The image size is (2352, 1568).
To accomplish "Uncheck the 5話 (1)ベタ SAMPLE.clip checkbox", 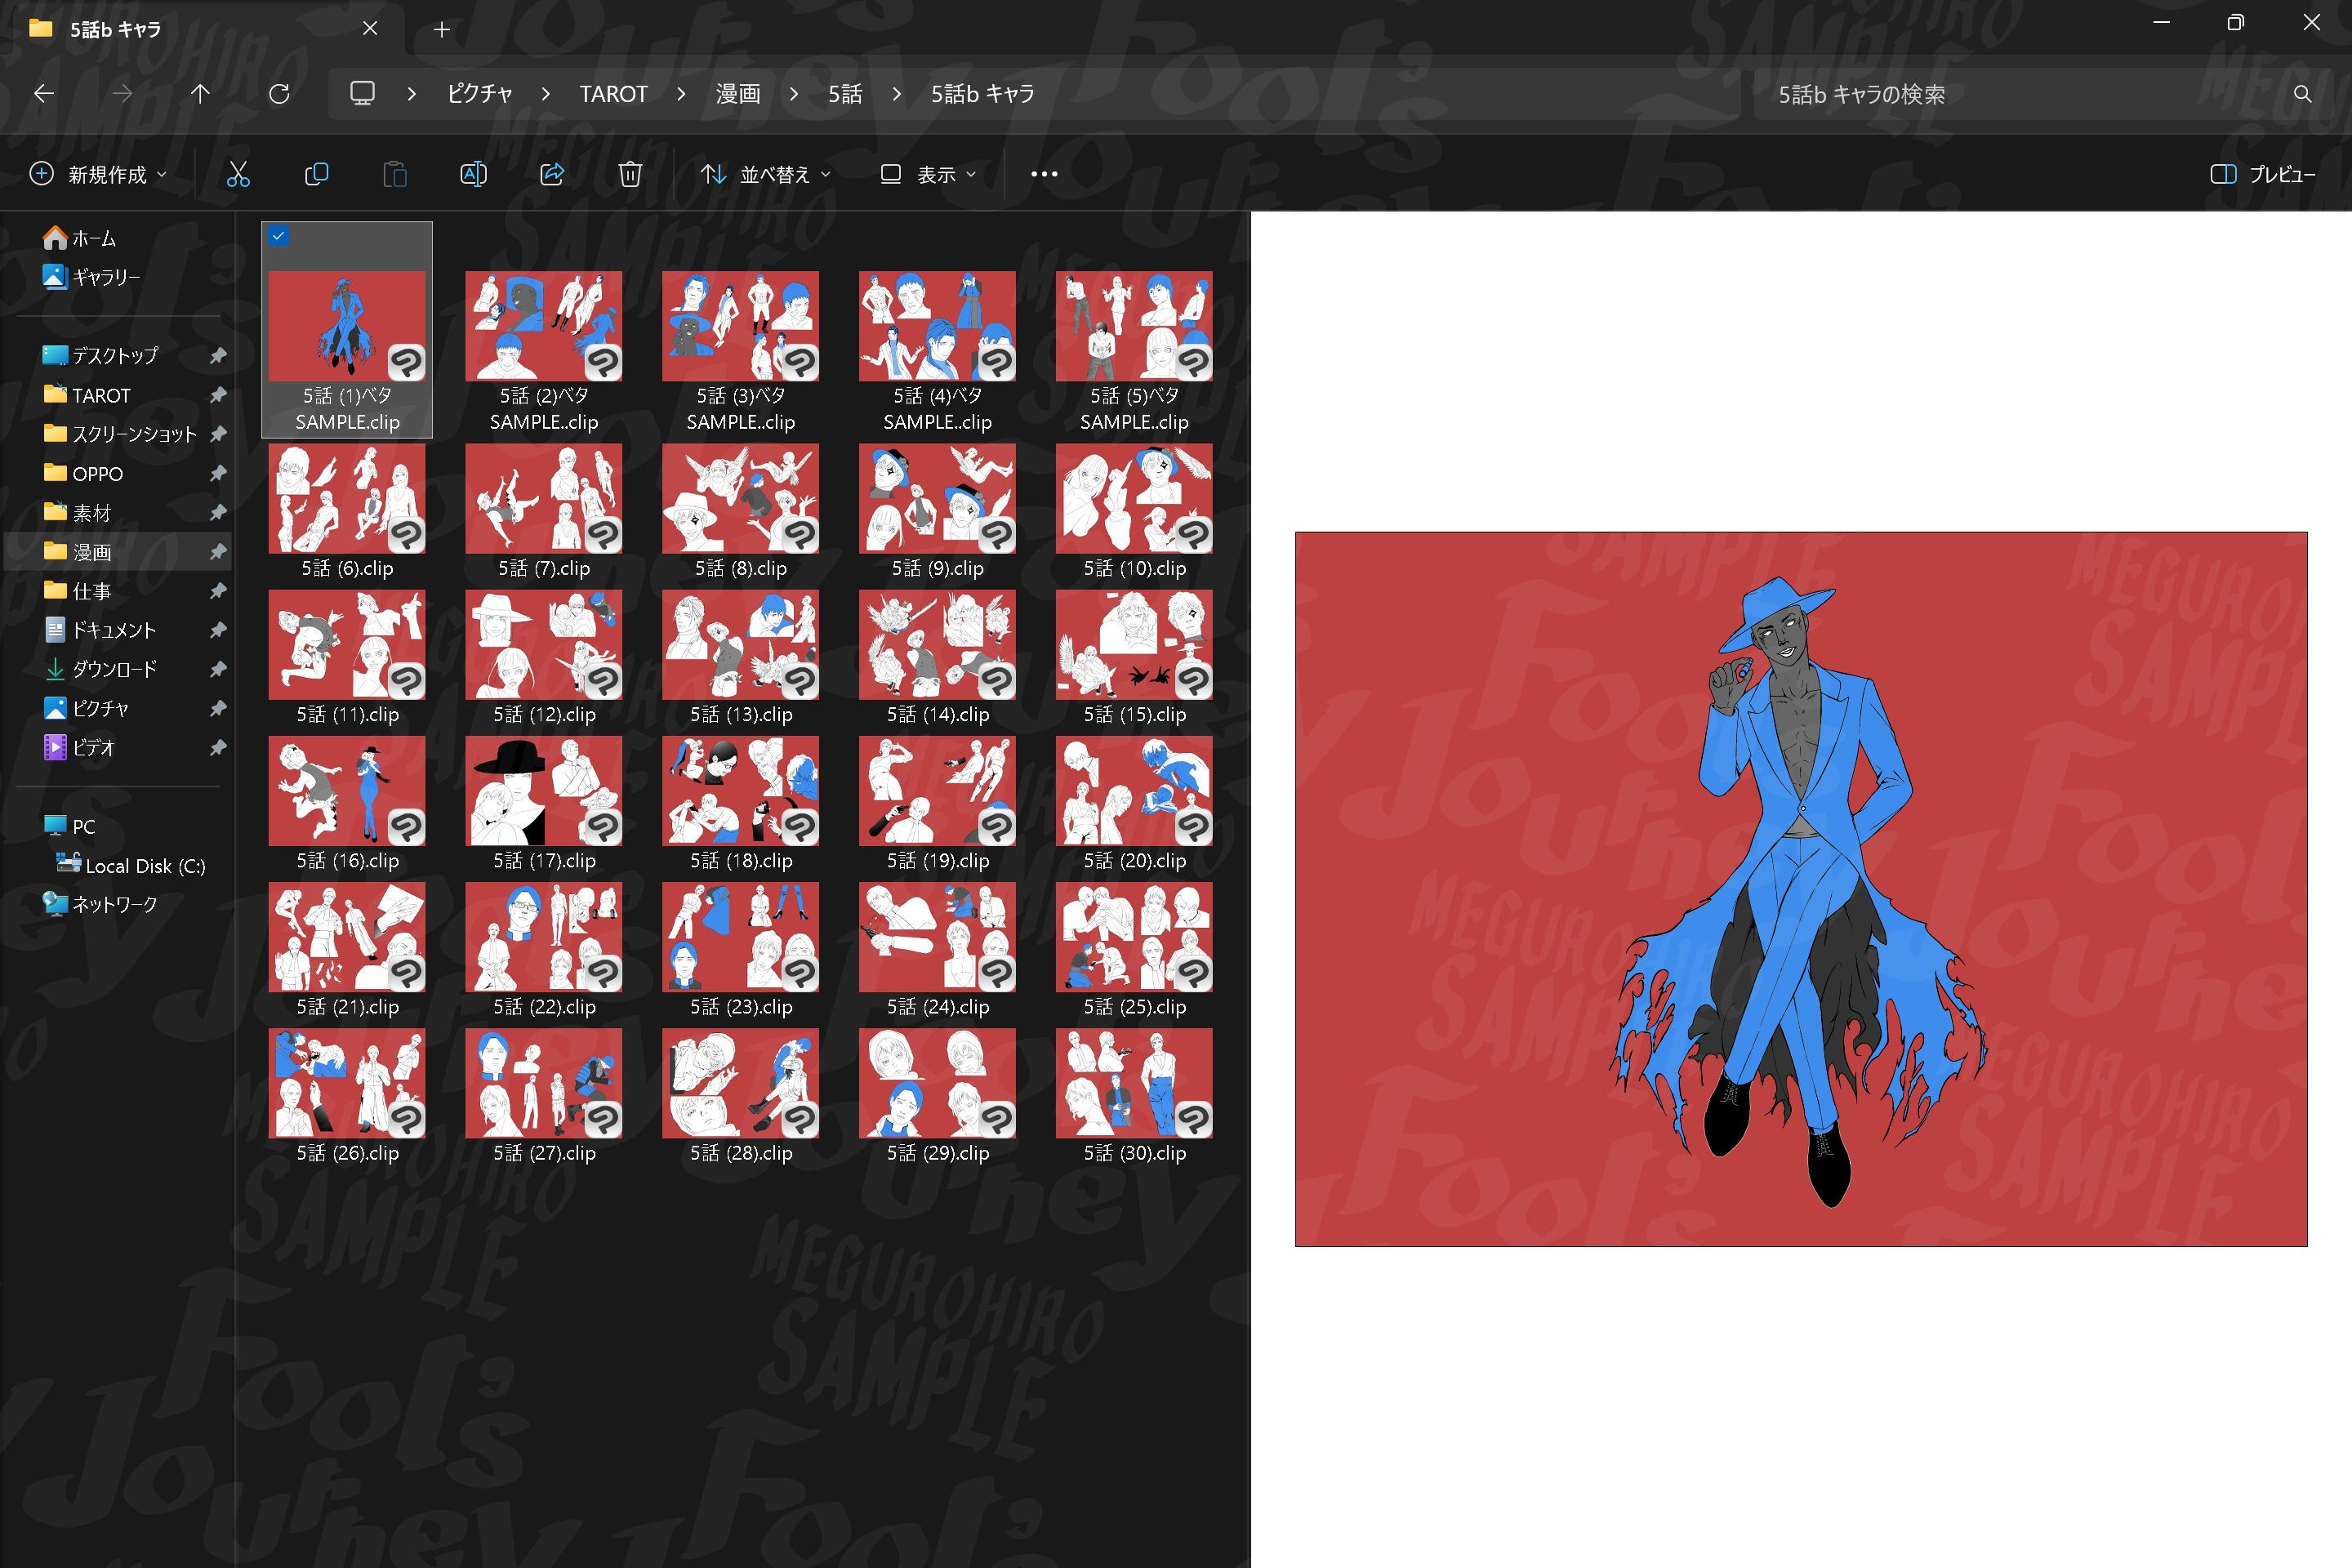I will pyautogui.click(x=279, y=236).
